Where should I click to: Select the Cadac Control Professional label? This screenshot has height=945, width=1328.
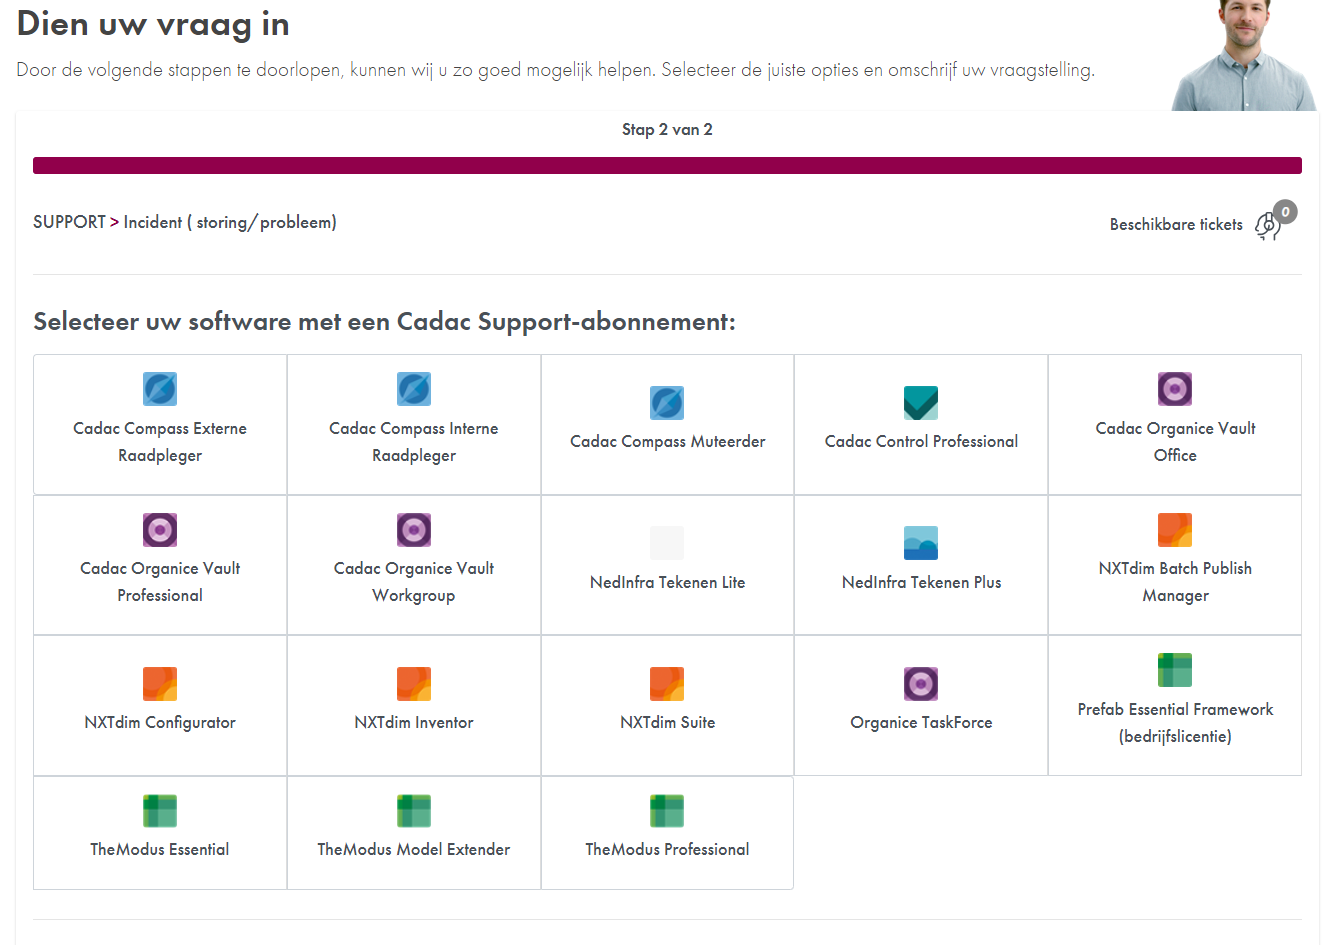tap(921, 442)
